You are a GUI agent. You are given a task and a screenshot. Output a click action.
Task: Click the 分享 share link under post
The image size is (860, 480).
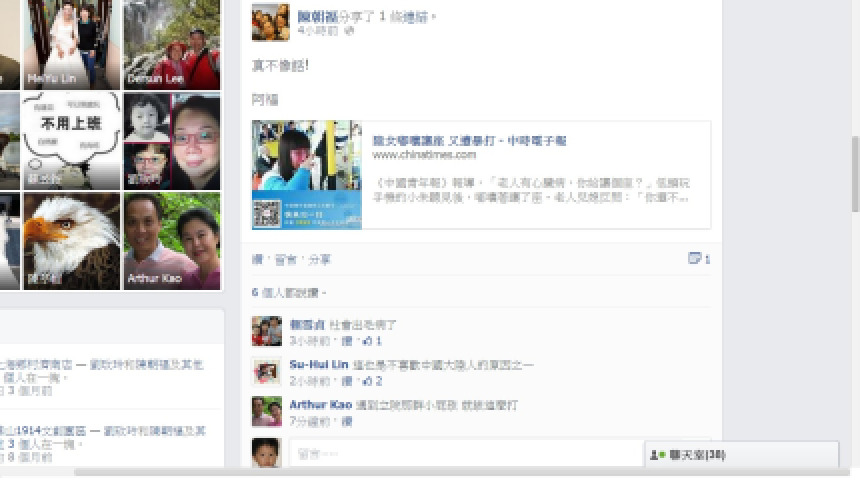click(x=319, y=259)
